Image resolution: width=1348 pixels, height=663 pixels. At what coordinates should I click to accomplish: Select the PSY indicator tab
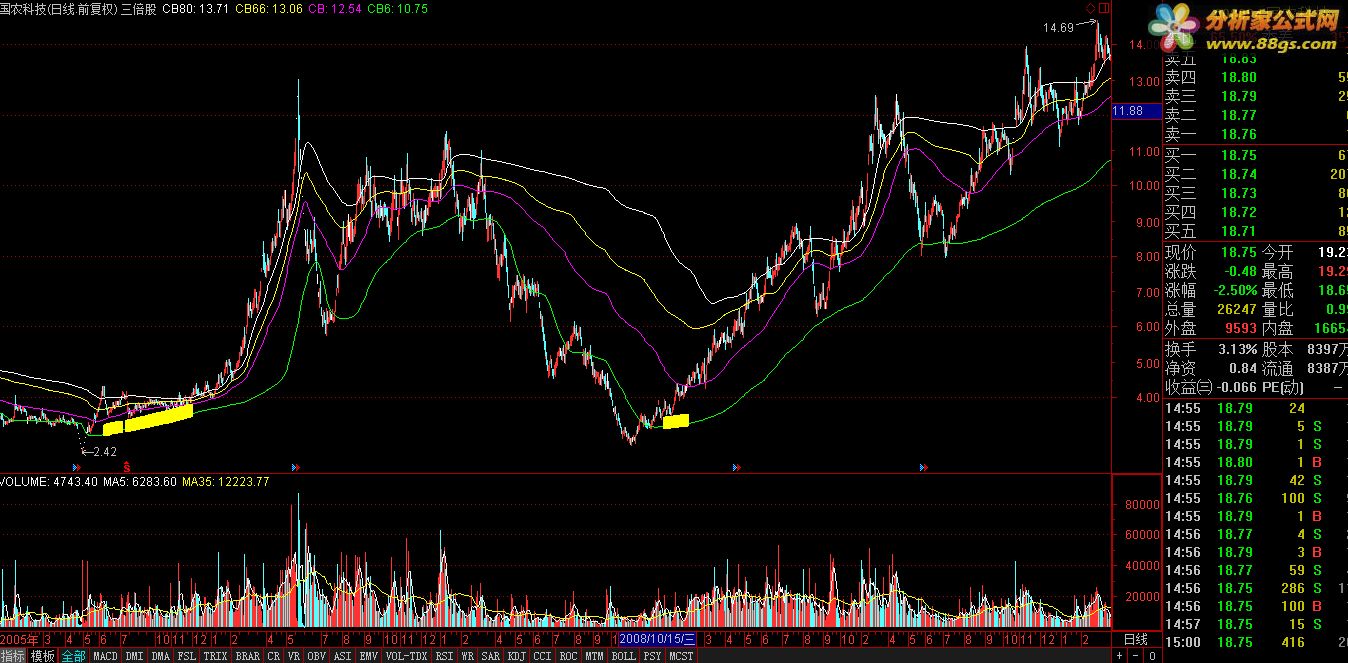[x=653, y=656]
